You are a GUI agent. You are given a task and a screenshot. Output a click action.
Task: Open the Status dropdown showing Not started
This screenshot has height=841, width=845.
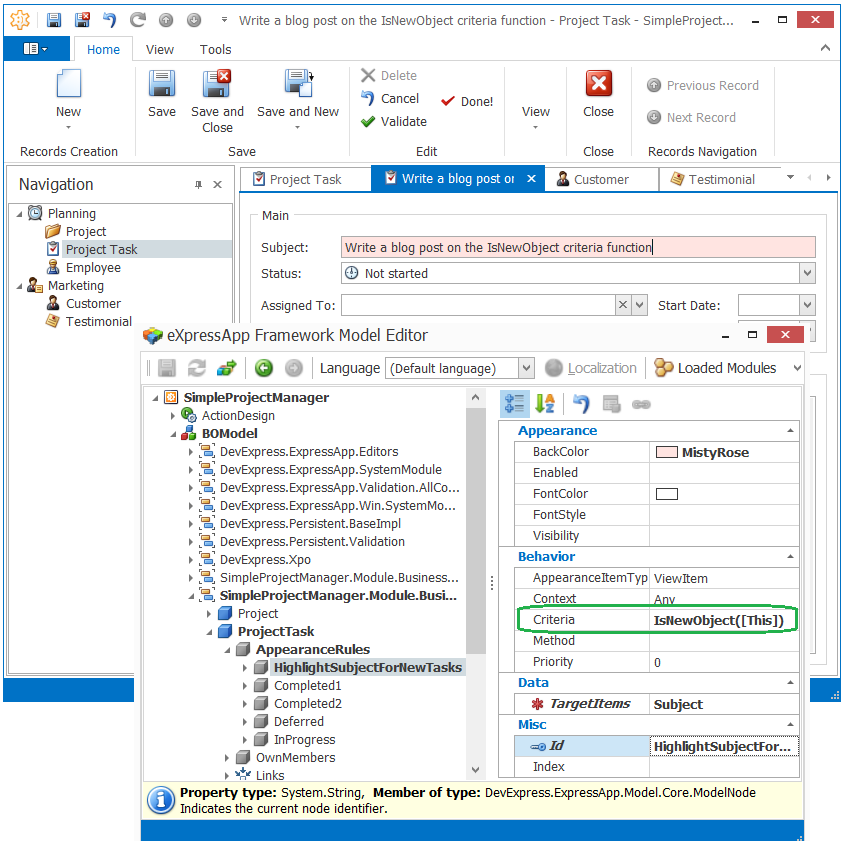[x=814, y=273]
